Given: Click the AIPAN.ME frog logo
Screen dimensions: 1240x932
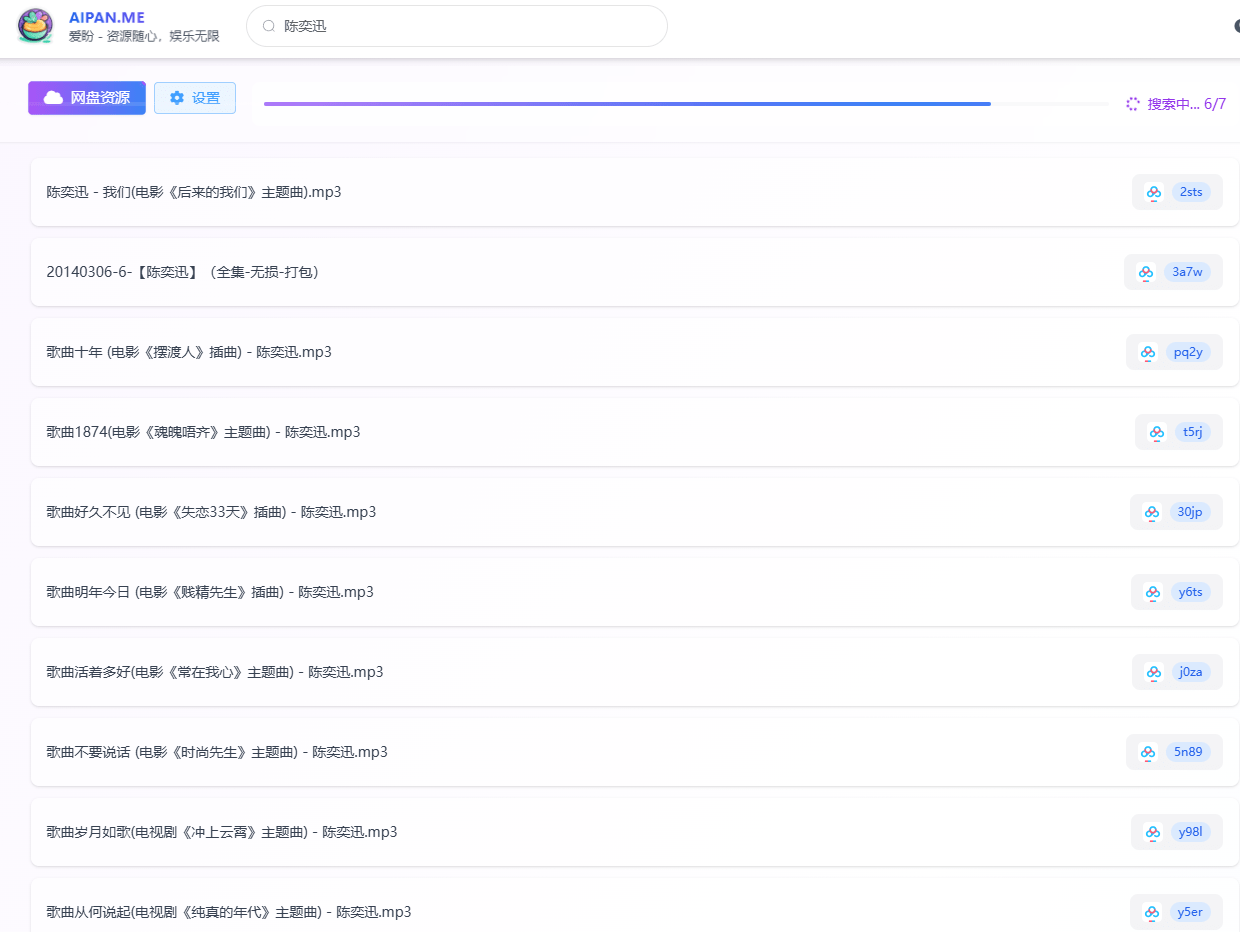Looking at the screenshot, I should (x=35, y=26).
